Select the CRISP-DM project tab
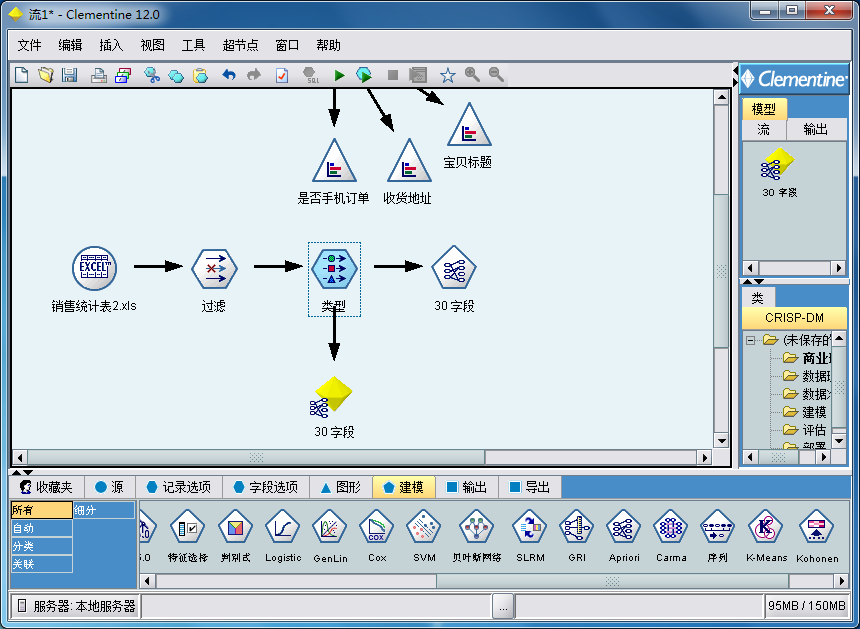This screenshot has width=860, height=629. (x=794, y=318)
